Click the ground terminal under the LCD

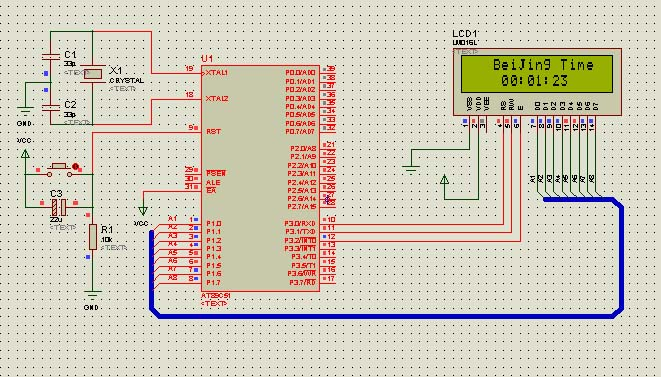tap(411, 170)
